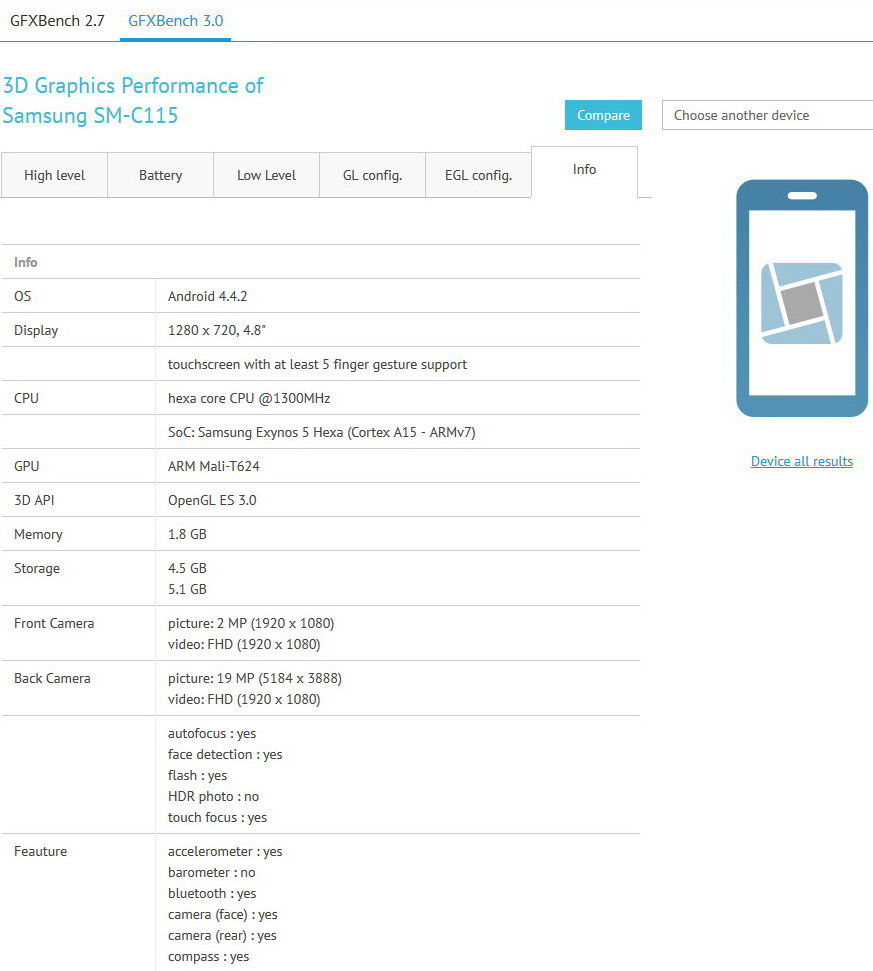This screenshot has height=971, width=873.
Task: Open the High level tab
Action: 54,175
